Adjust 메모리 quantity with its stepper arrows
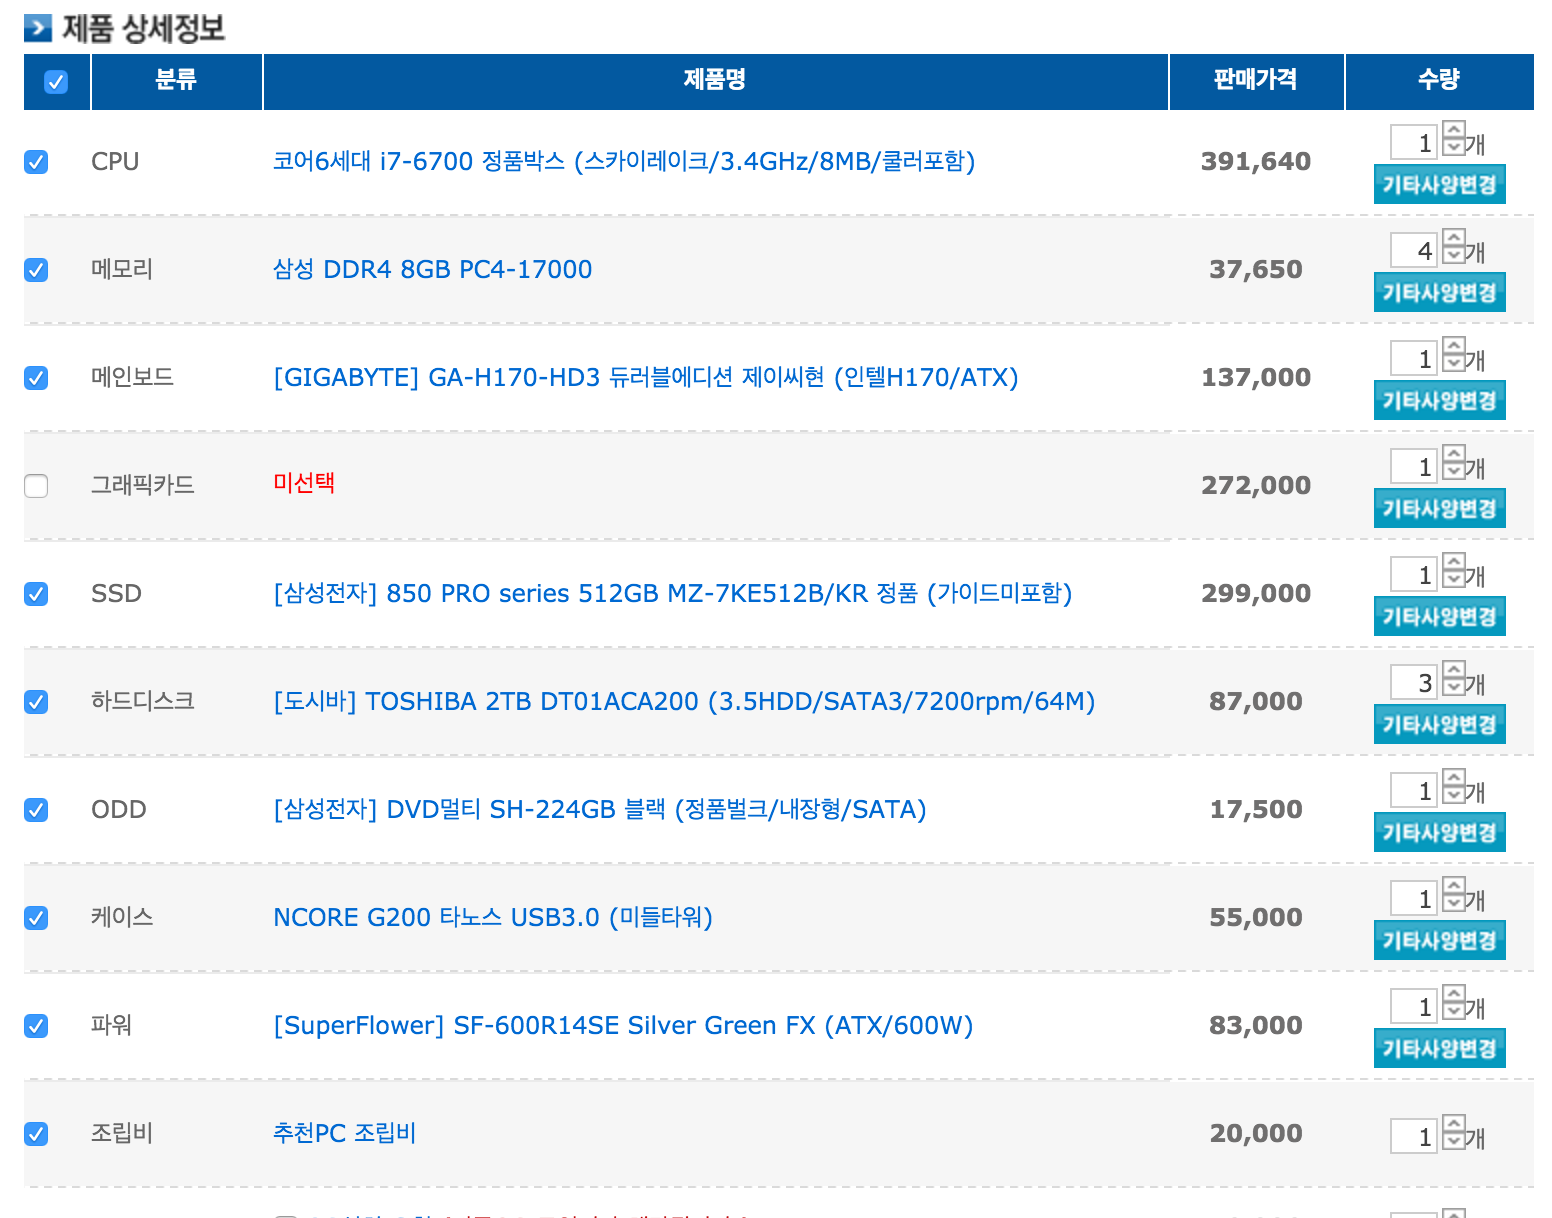This screenshot has height=1218, width=1552. (1454, 247)
